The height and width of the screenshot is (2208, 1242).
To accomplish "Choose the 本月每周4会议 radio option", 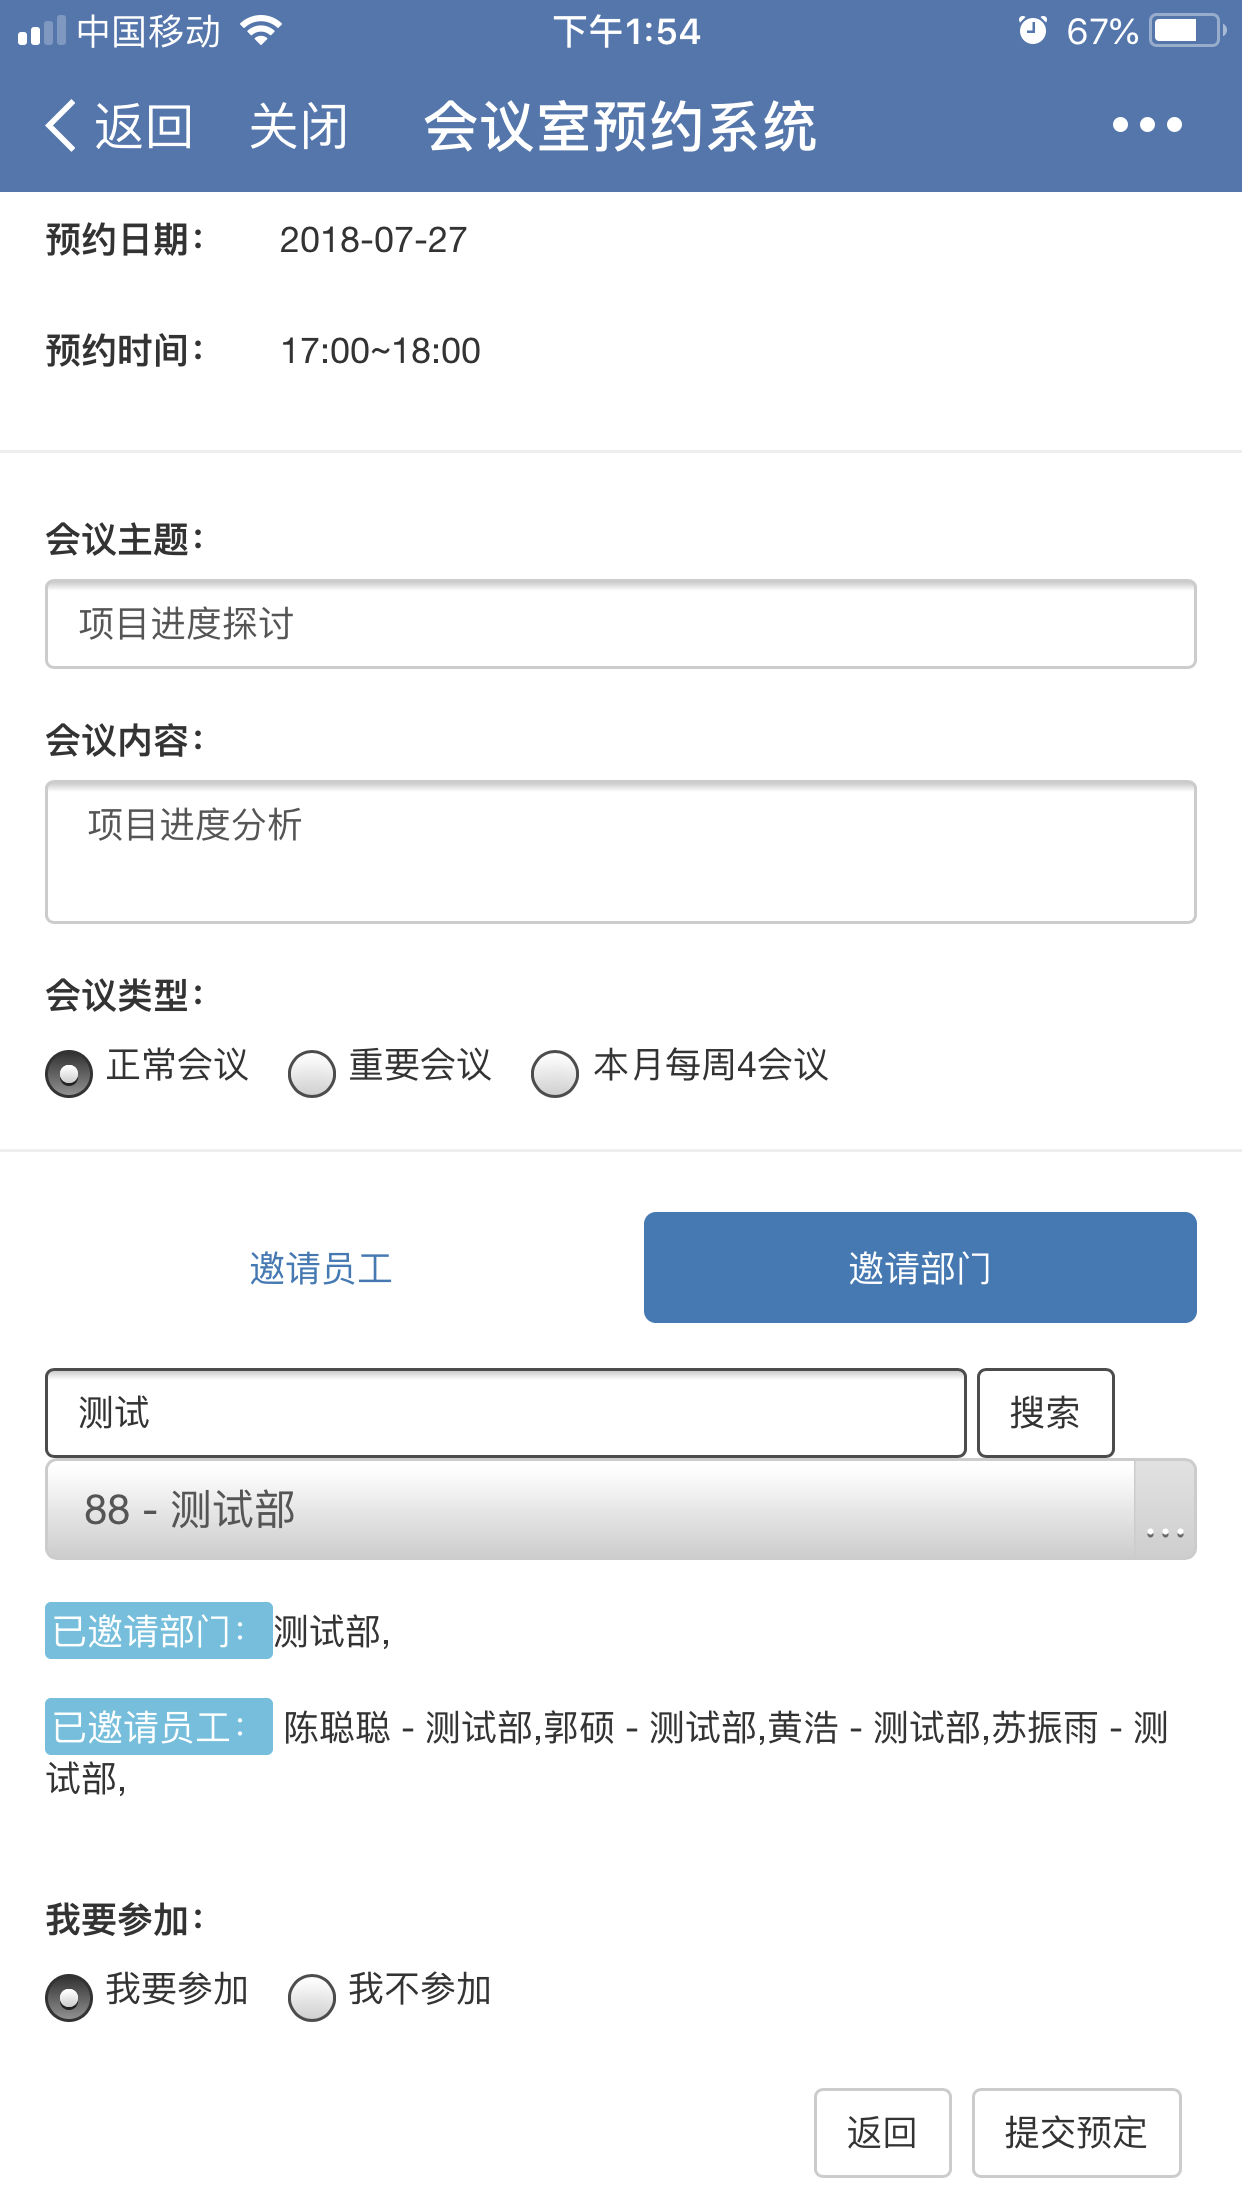I will (555, 1074).
